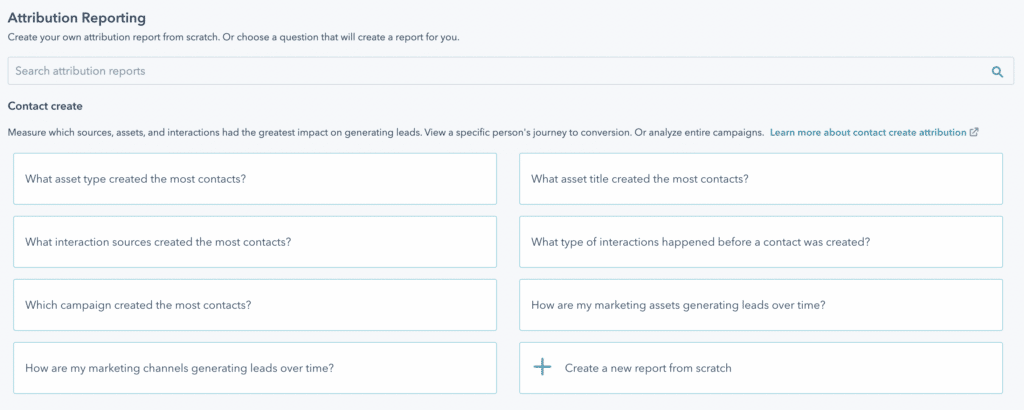
Task: Click the 'Measure which sources, assets' description text
Action: point(386,132)
